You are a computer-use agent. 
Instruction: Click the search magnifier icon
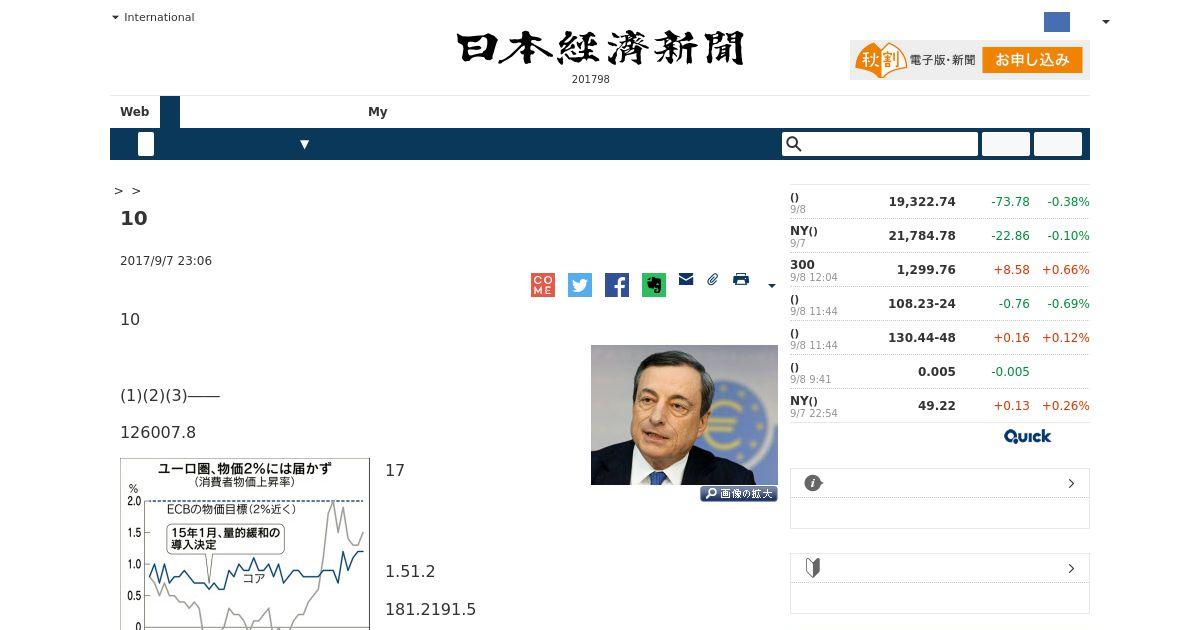[794, 144]
